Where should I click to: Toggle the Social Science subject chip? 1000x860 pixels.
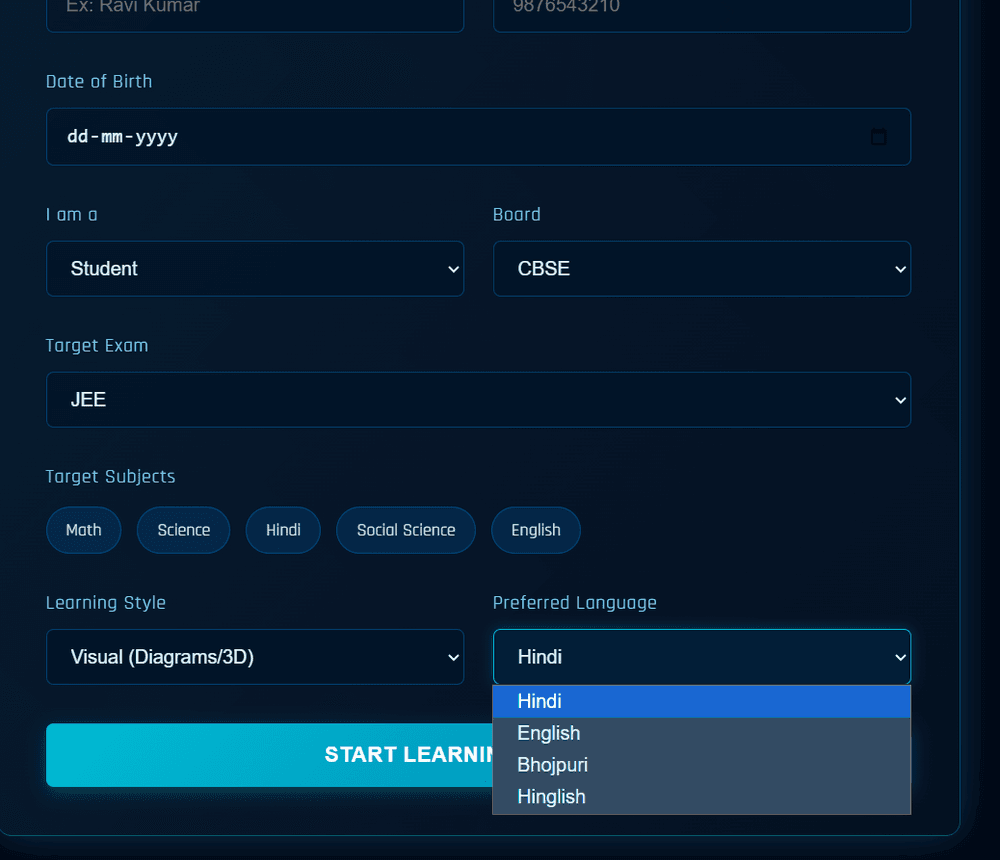pos(406,530)
